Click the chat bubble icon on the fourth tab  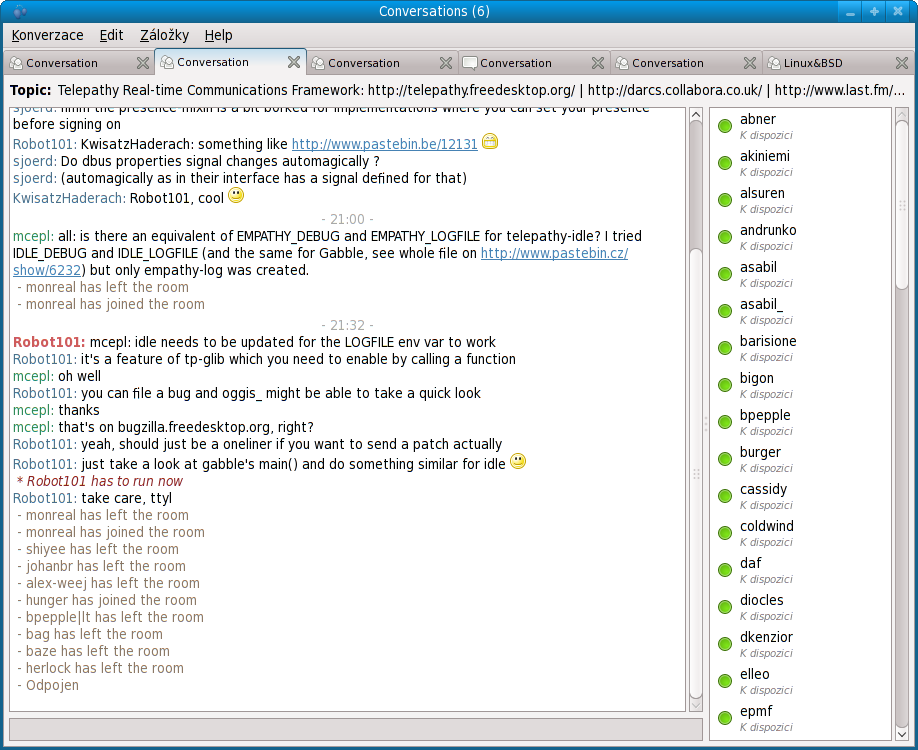(469, 63)
